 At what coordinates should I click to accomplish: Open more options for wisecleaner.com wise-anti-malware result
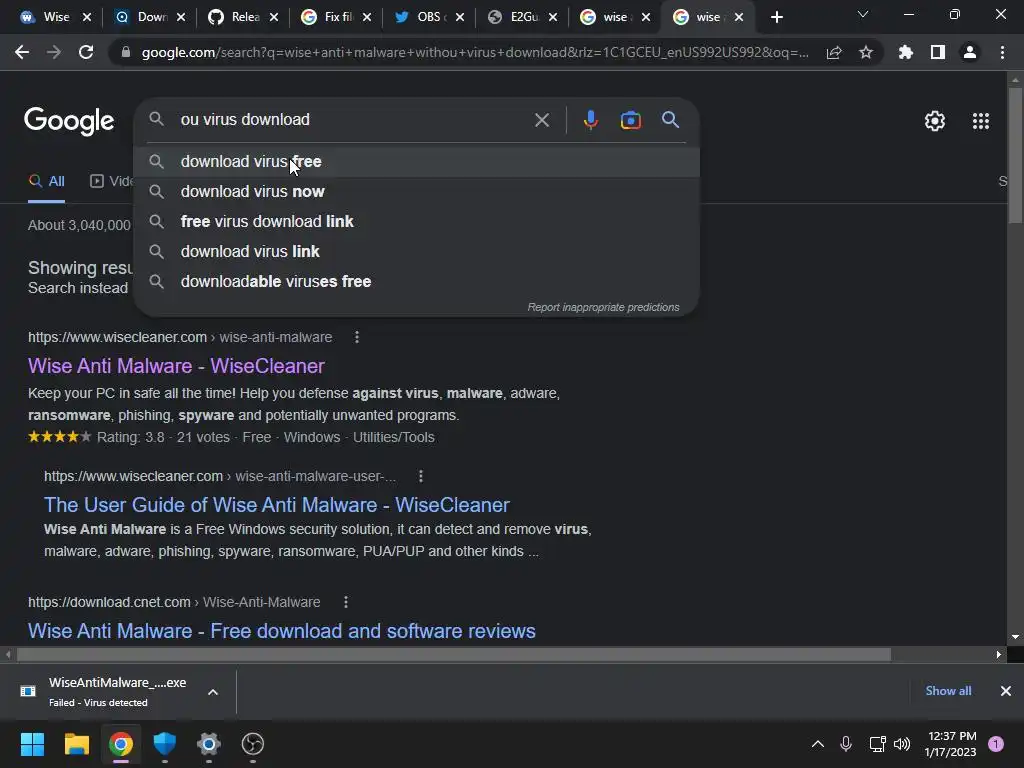click(x=357, y=337)
